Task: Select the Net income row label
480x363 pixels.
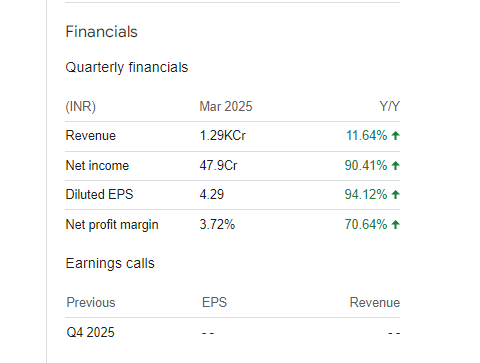Action: tap(97, 166)
